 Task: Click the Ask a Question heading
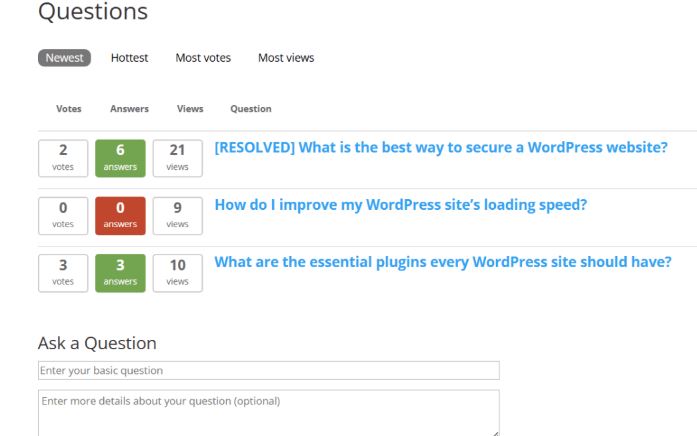97,343
